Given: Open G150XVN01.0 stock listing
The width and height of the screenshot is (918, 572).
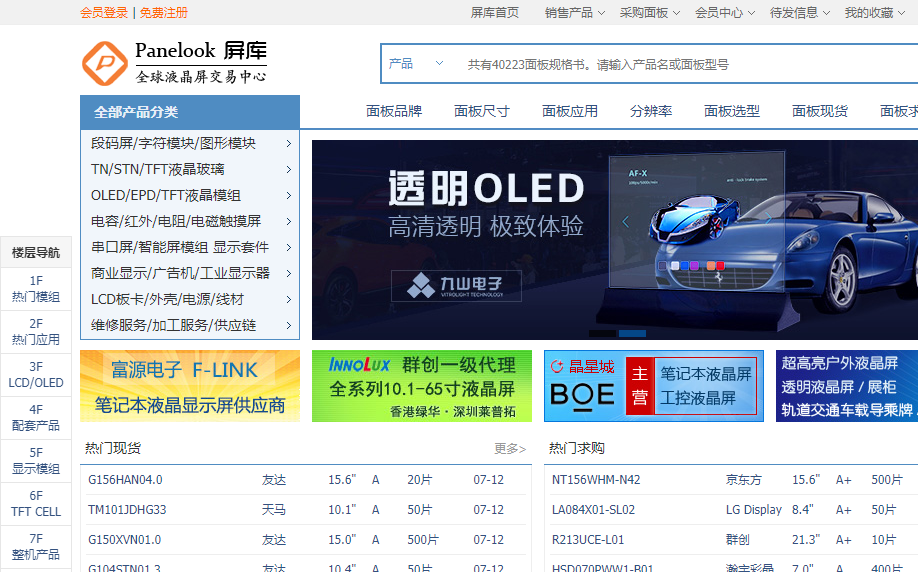Looking at the screenshot, I should [x=125, y=540].
